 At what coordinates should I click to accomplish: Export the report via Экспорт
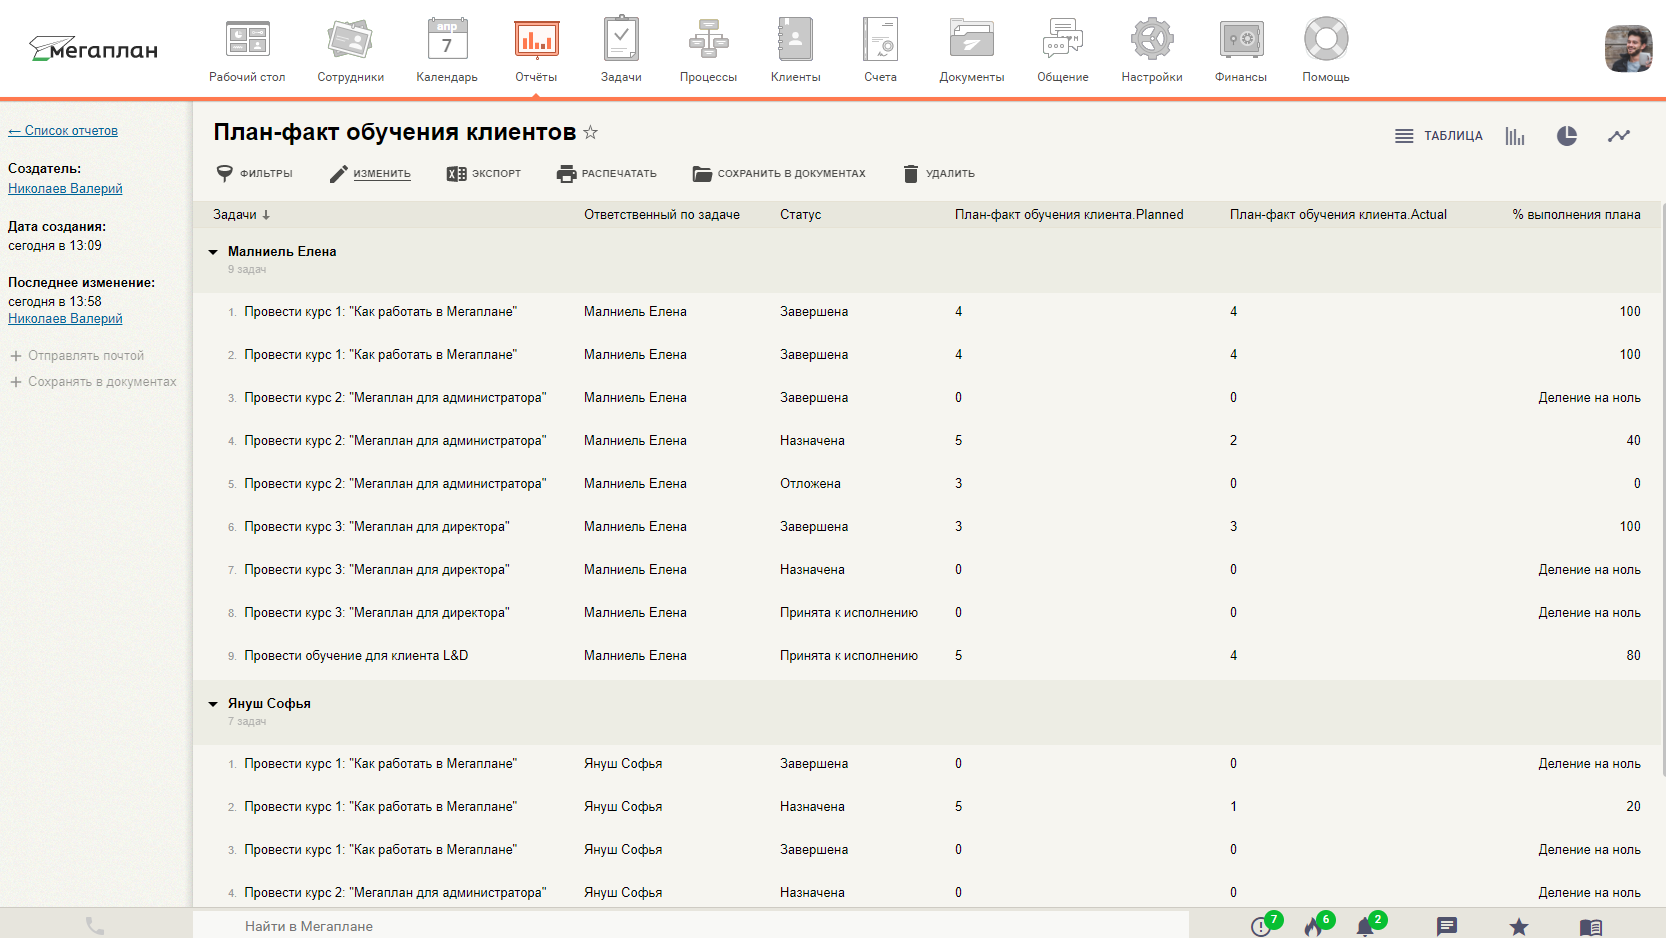[484, 174]
